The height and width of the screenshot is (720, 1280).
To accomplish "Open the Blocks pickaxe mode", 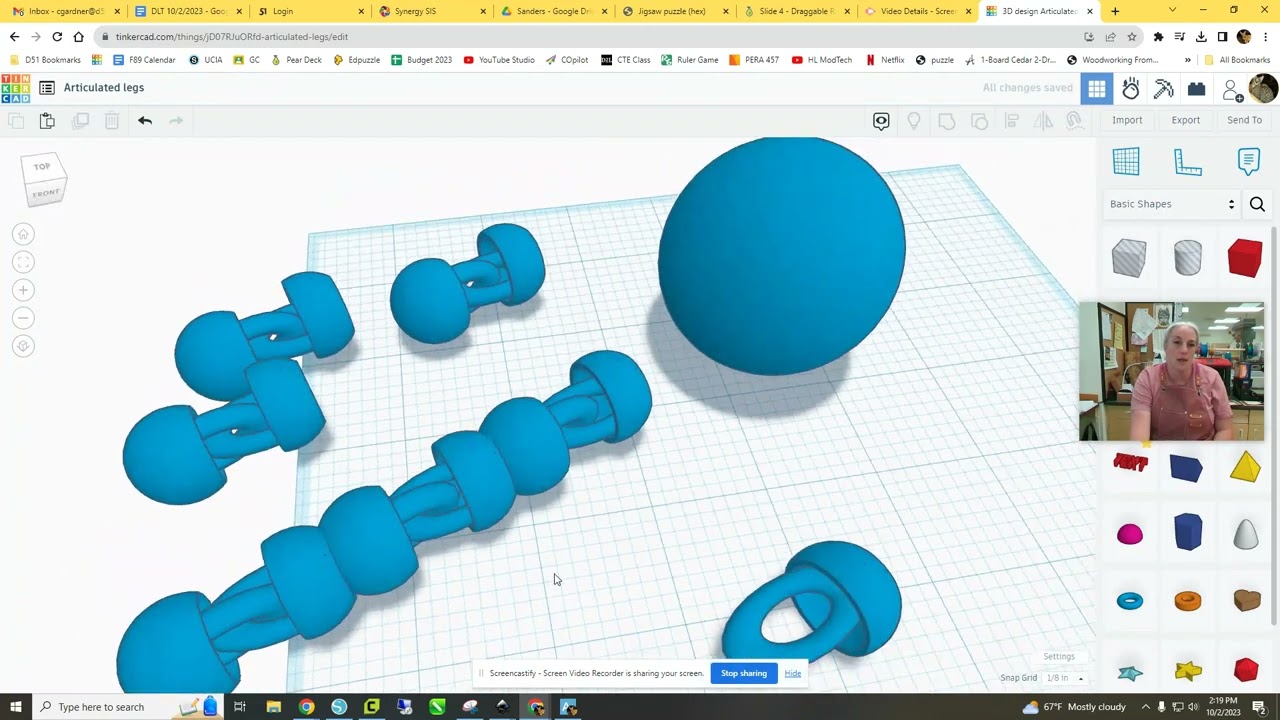I will tap(1163, 89).
